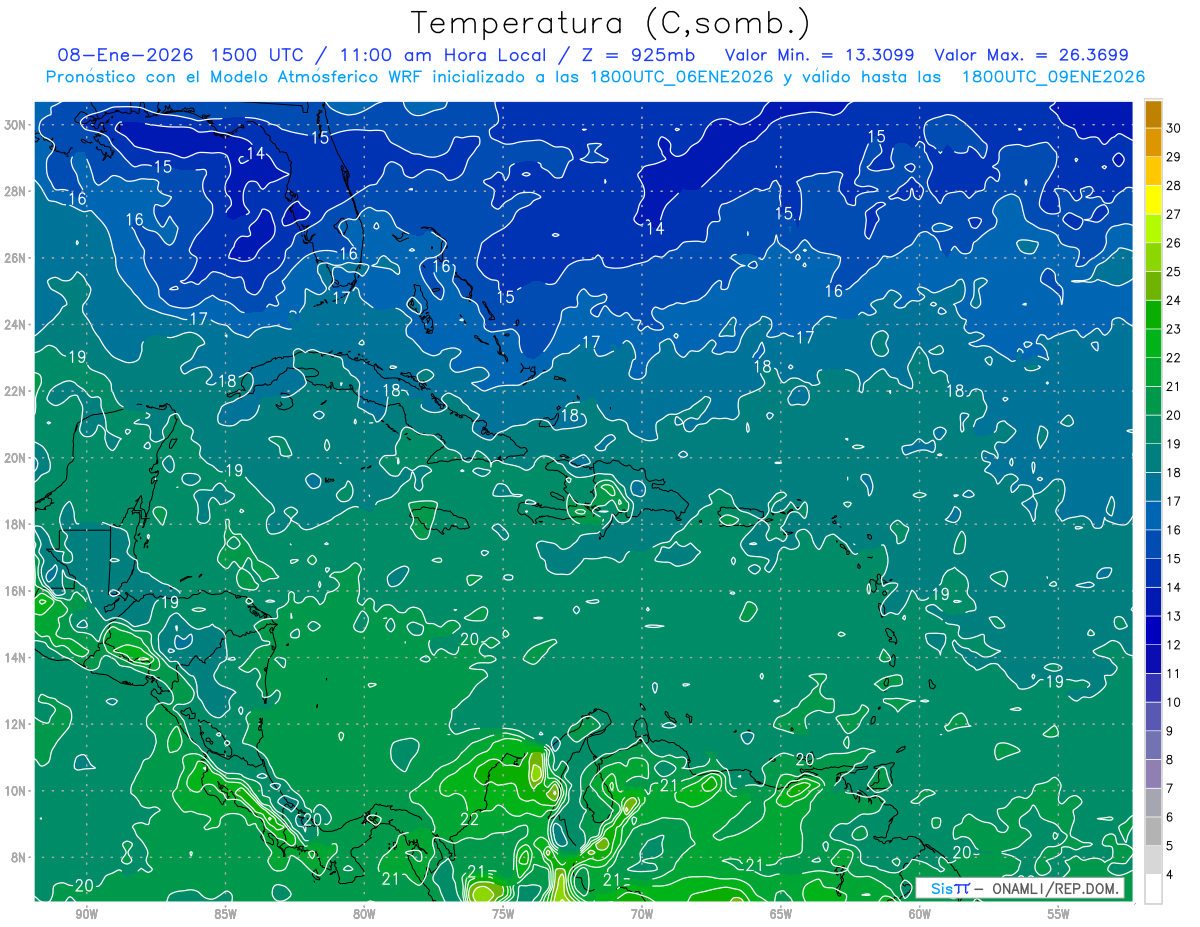1200x927 pixels.
Task: Click the colorbar scale label 10
Action: pos(1174,702)
